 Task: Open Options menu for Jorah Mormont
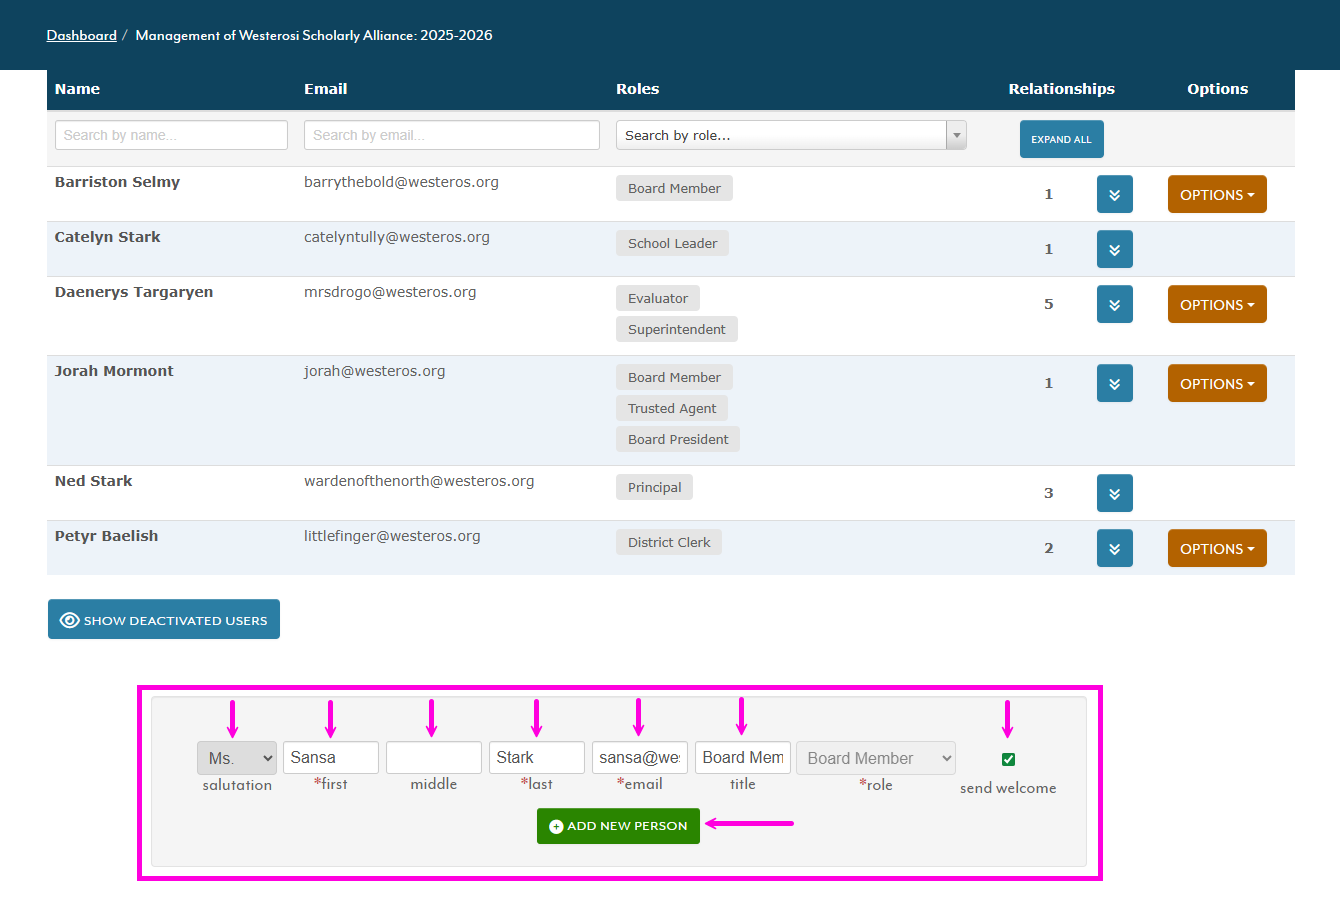1217,383
